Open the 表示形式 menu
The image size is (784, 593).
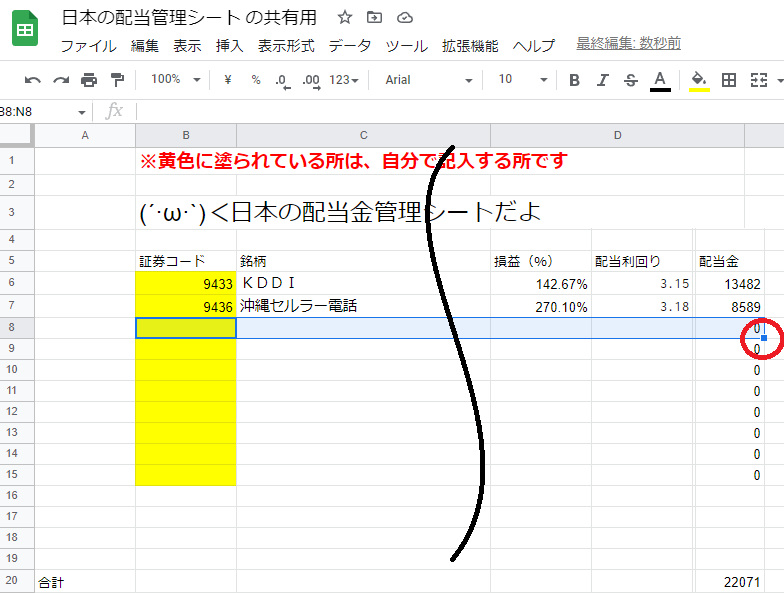tap(286, 46)
